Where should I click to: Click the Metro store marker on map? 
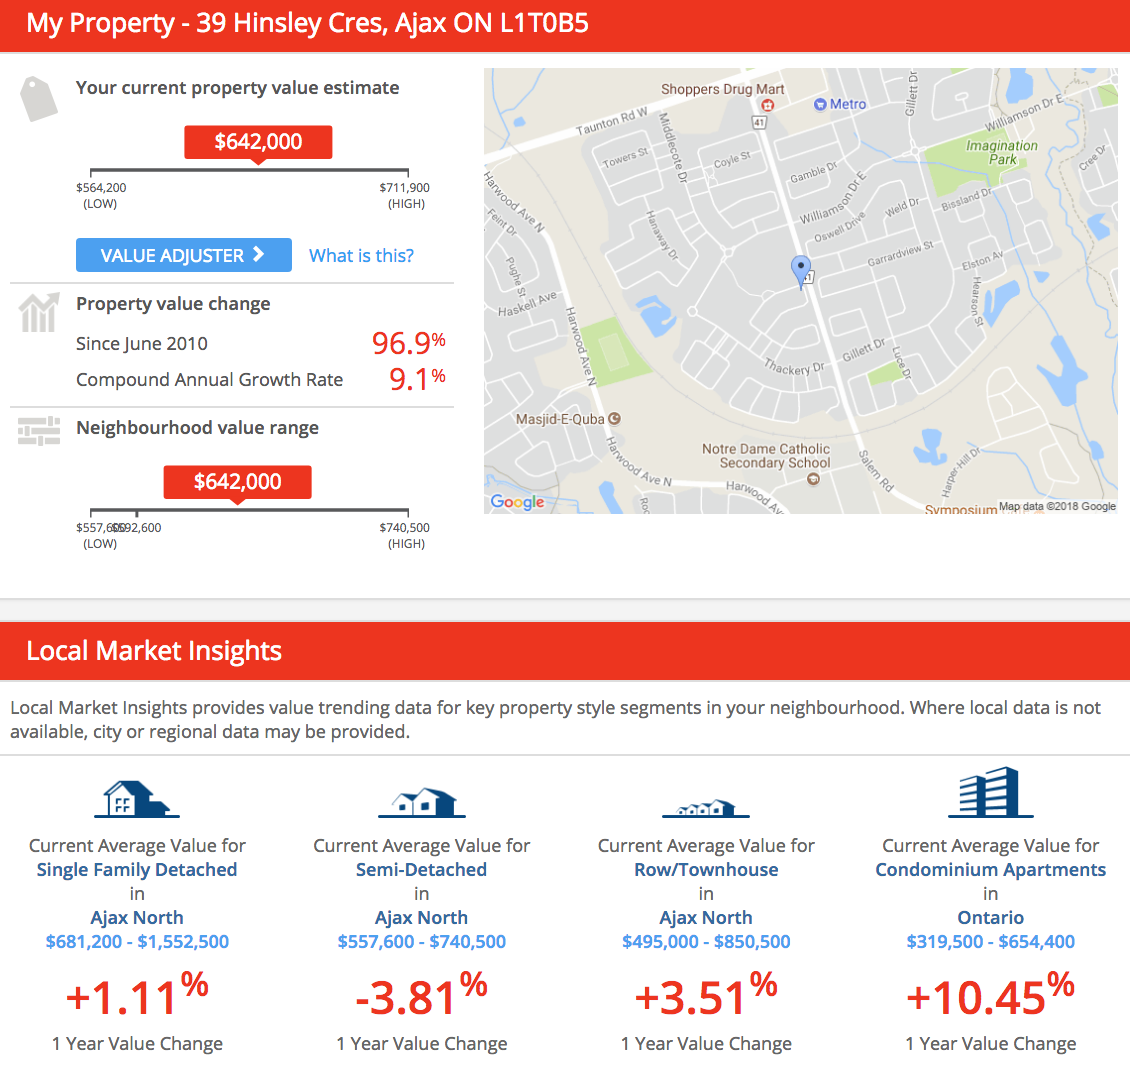(x=820, y=105)
